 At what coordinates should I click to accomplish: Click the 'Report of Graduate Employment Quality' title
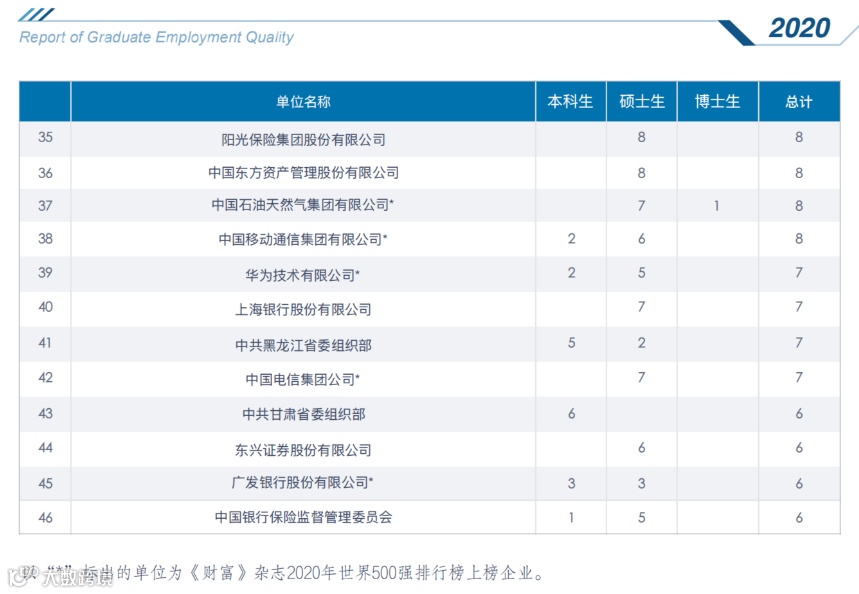pos(156,37)
